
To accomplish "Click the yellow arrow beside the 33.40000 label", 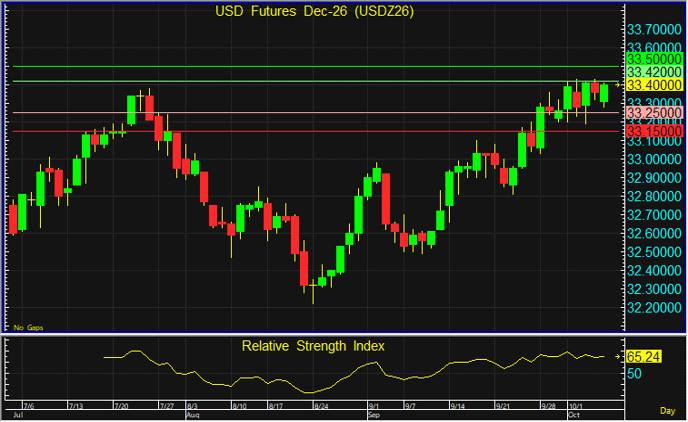I will click(618, 85).
